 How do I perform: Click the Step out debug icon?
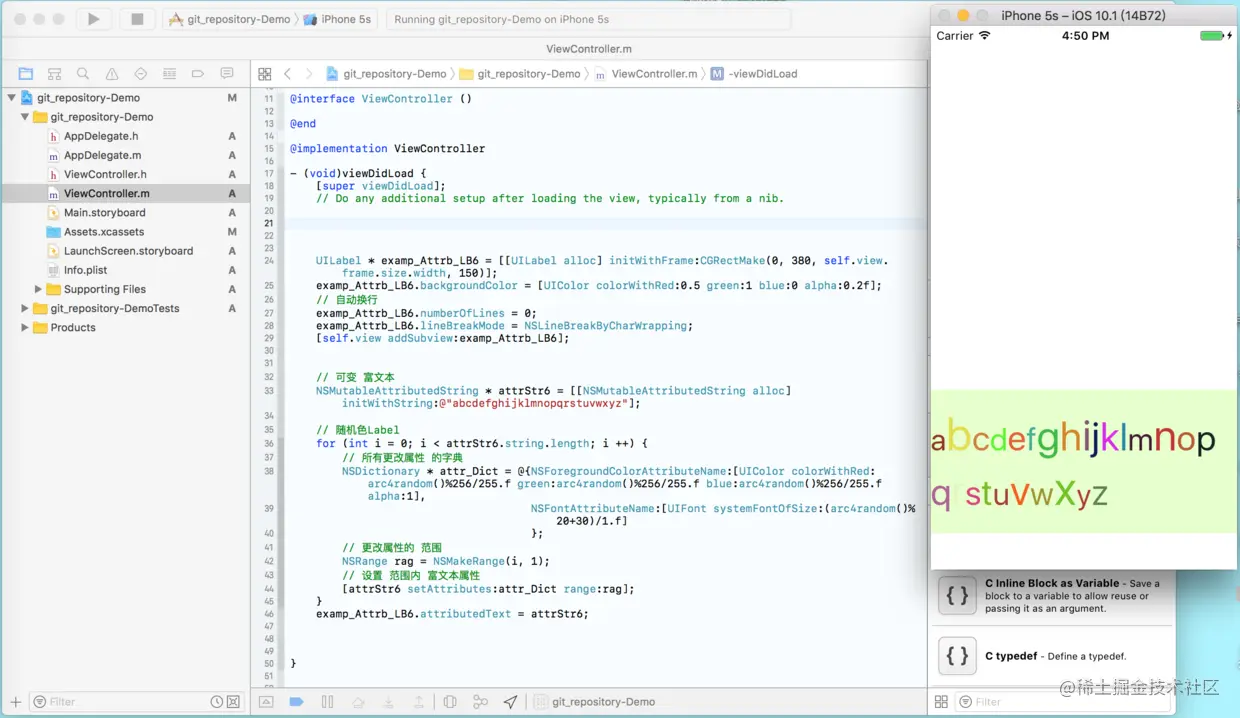point(419,702)
